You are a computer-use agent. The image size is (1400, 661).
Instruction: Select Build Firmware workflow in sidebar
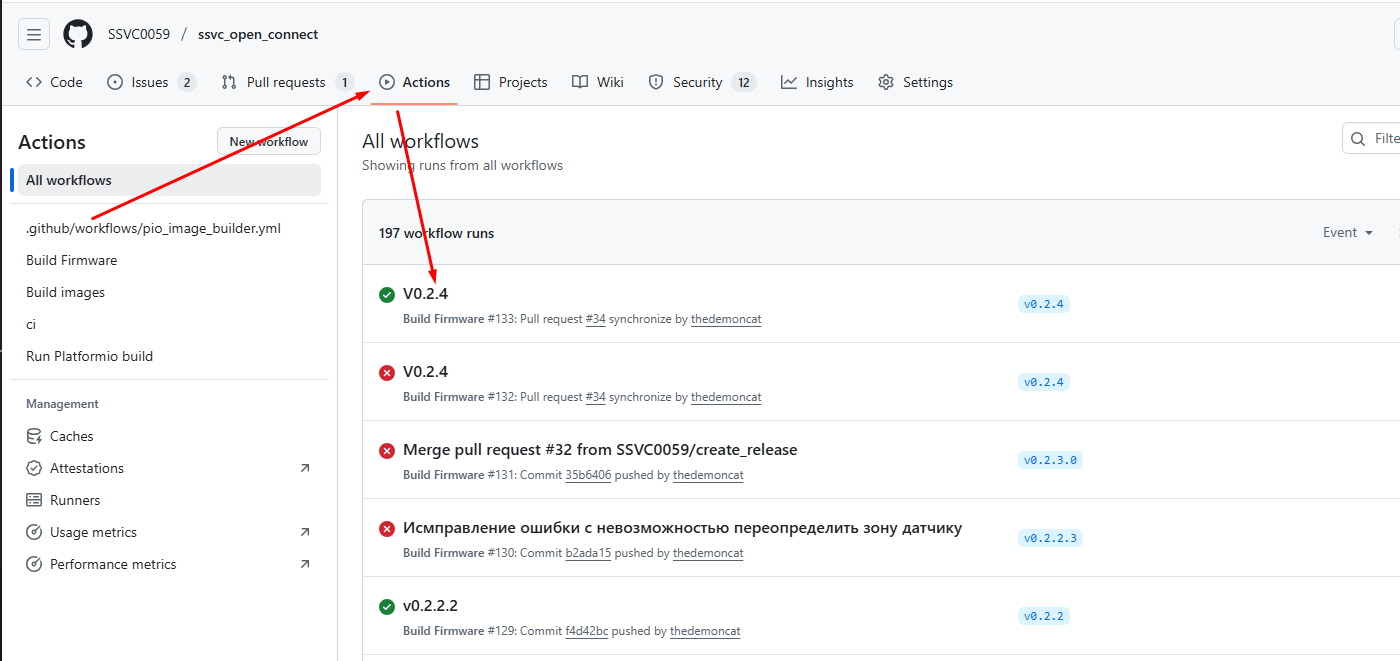pos(72,260)
